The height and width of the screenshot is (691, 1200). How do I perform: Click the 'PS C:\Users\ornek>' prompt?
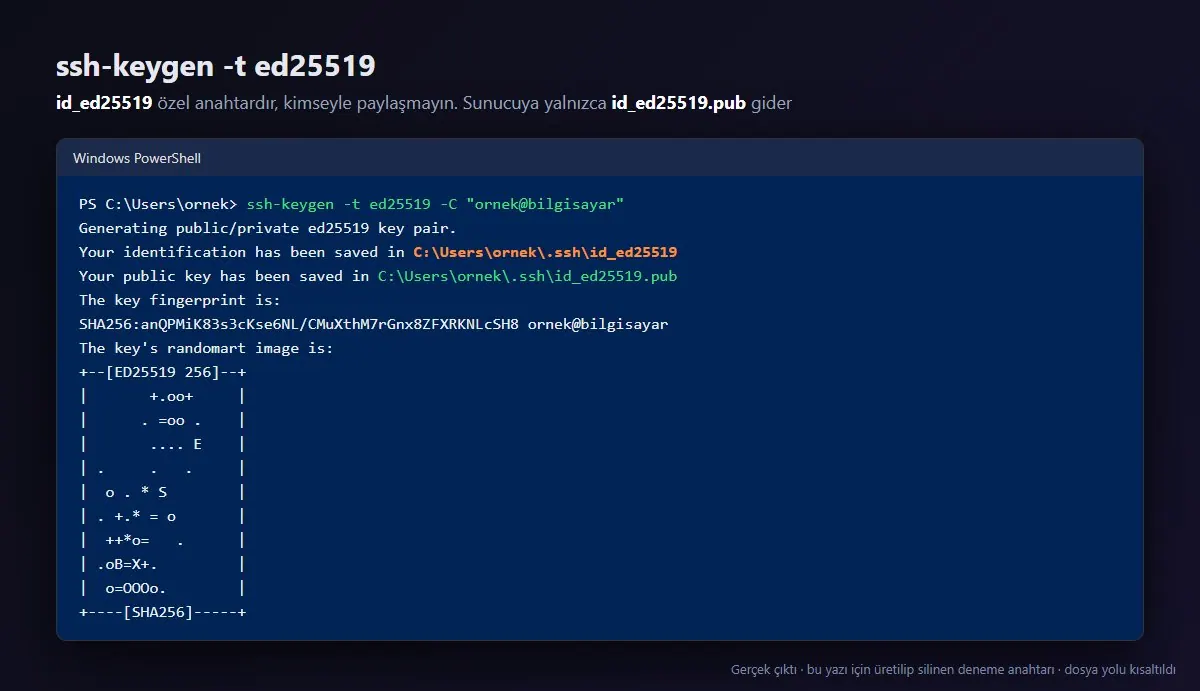click(158, 204)
